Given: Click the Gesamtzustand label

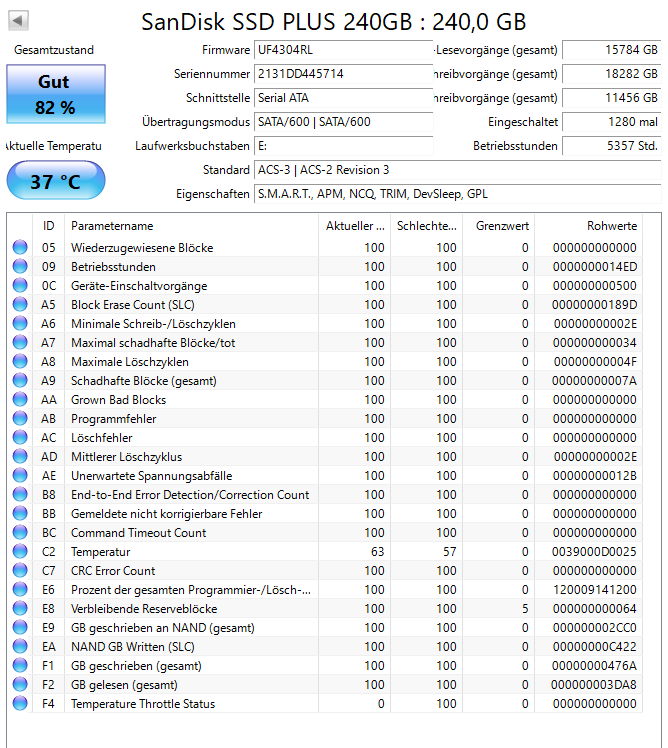Looking at the screenshot, I should [54, 50].
